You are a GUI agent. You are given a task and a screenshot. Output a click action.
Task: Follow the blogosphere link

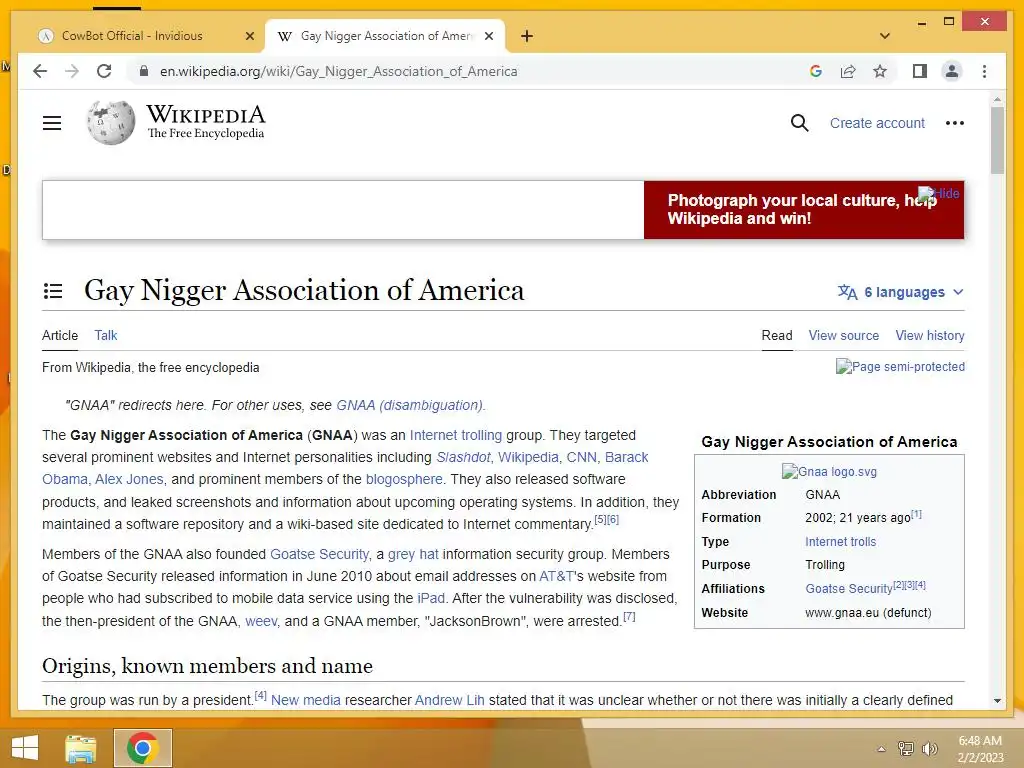pyautogui.click(x=404, y=479)
